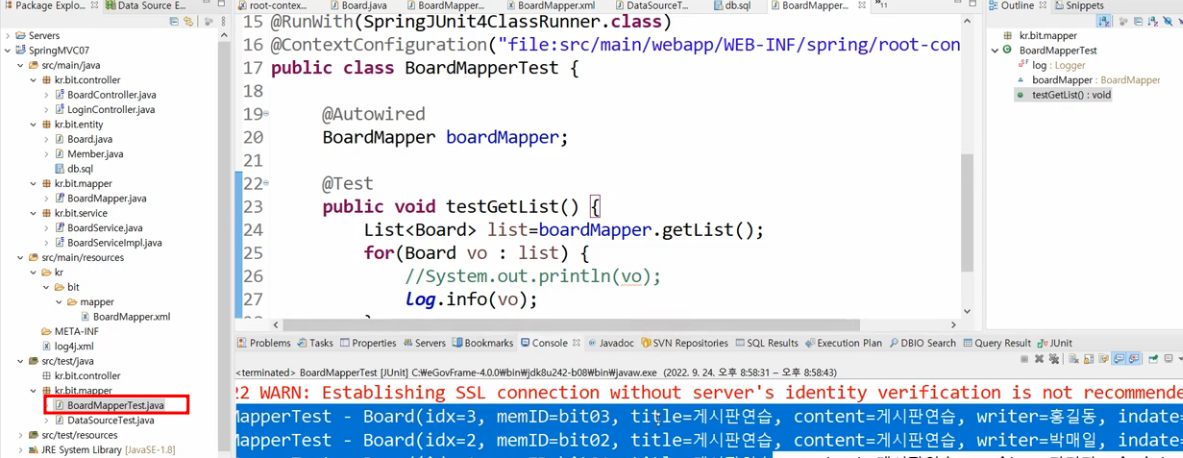Collapse src/main/java folder
This screenshot has width=1183, height=458.
[20, 65]
